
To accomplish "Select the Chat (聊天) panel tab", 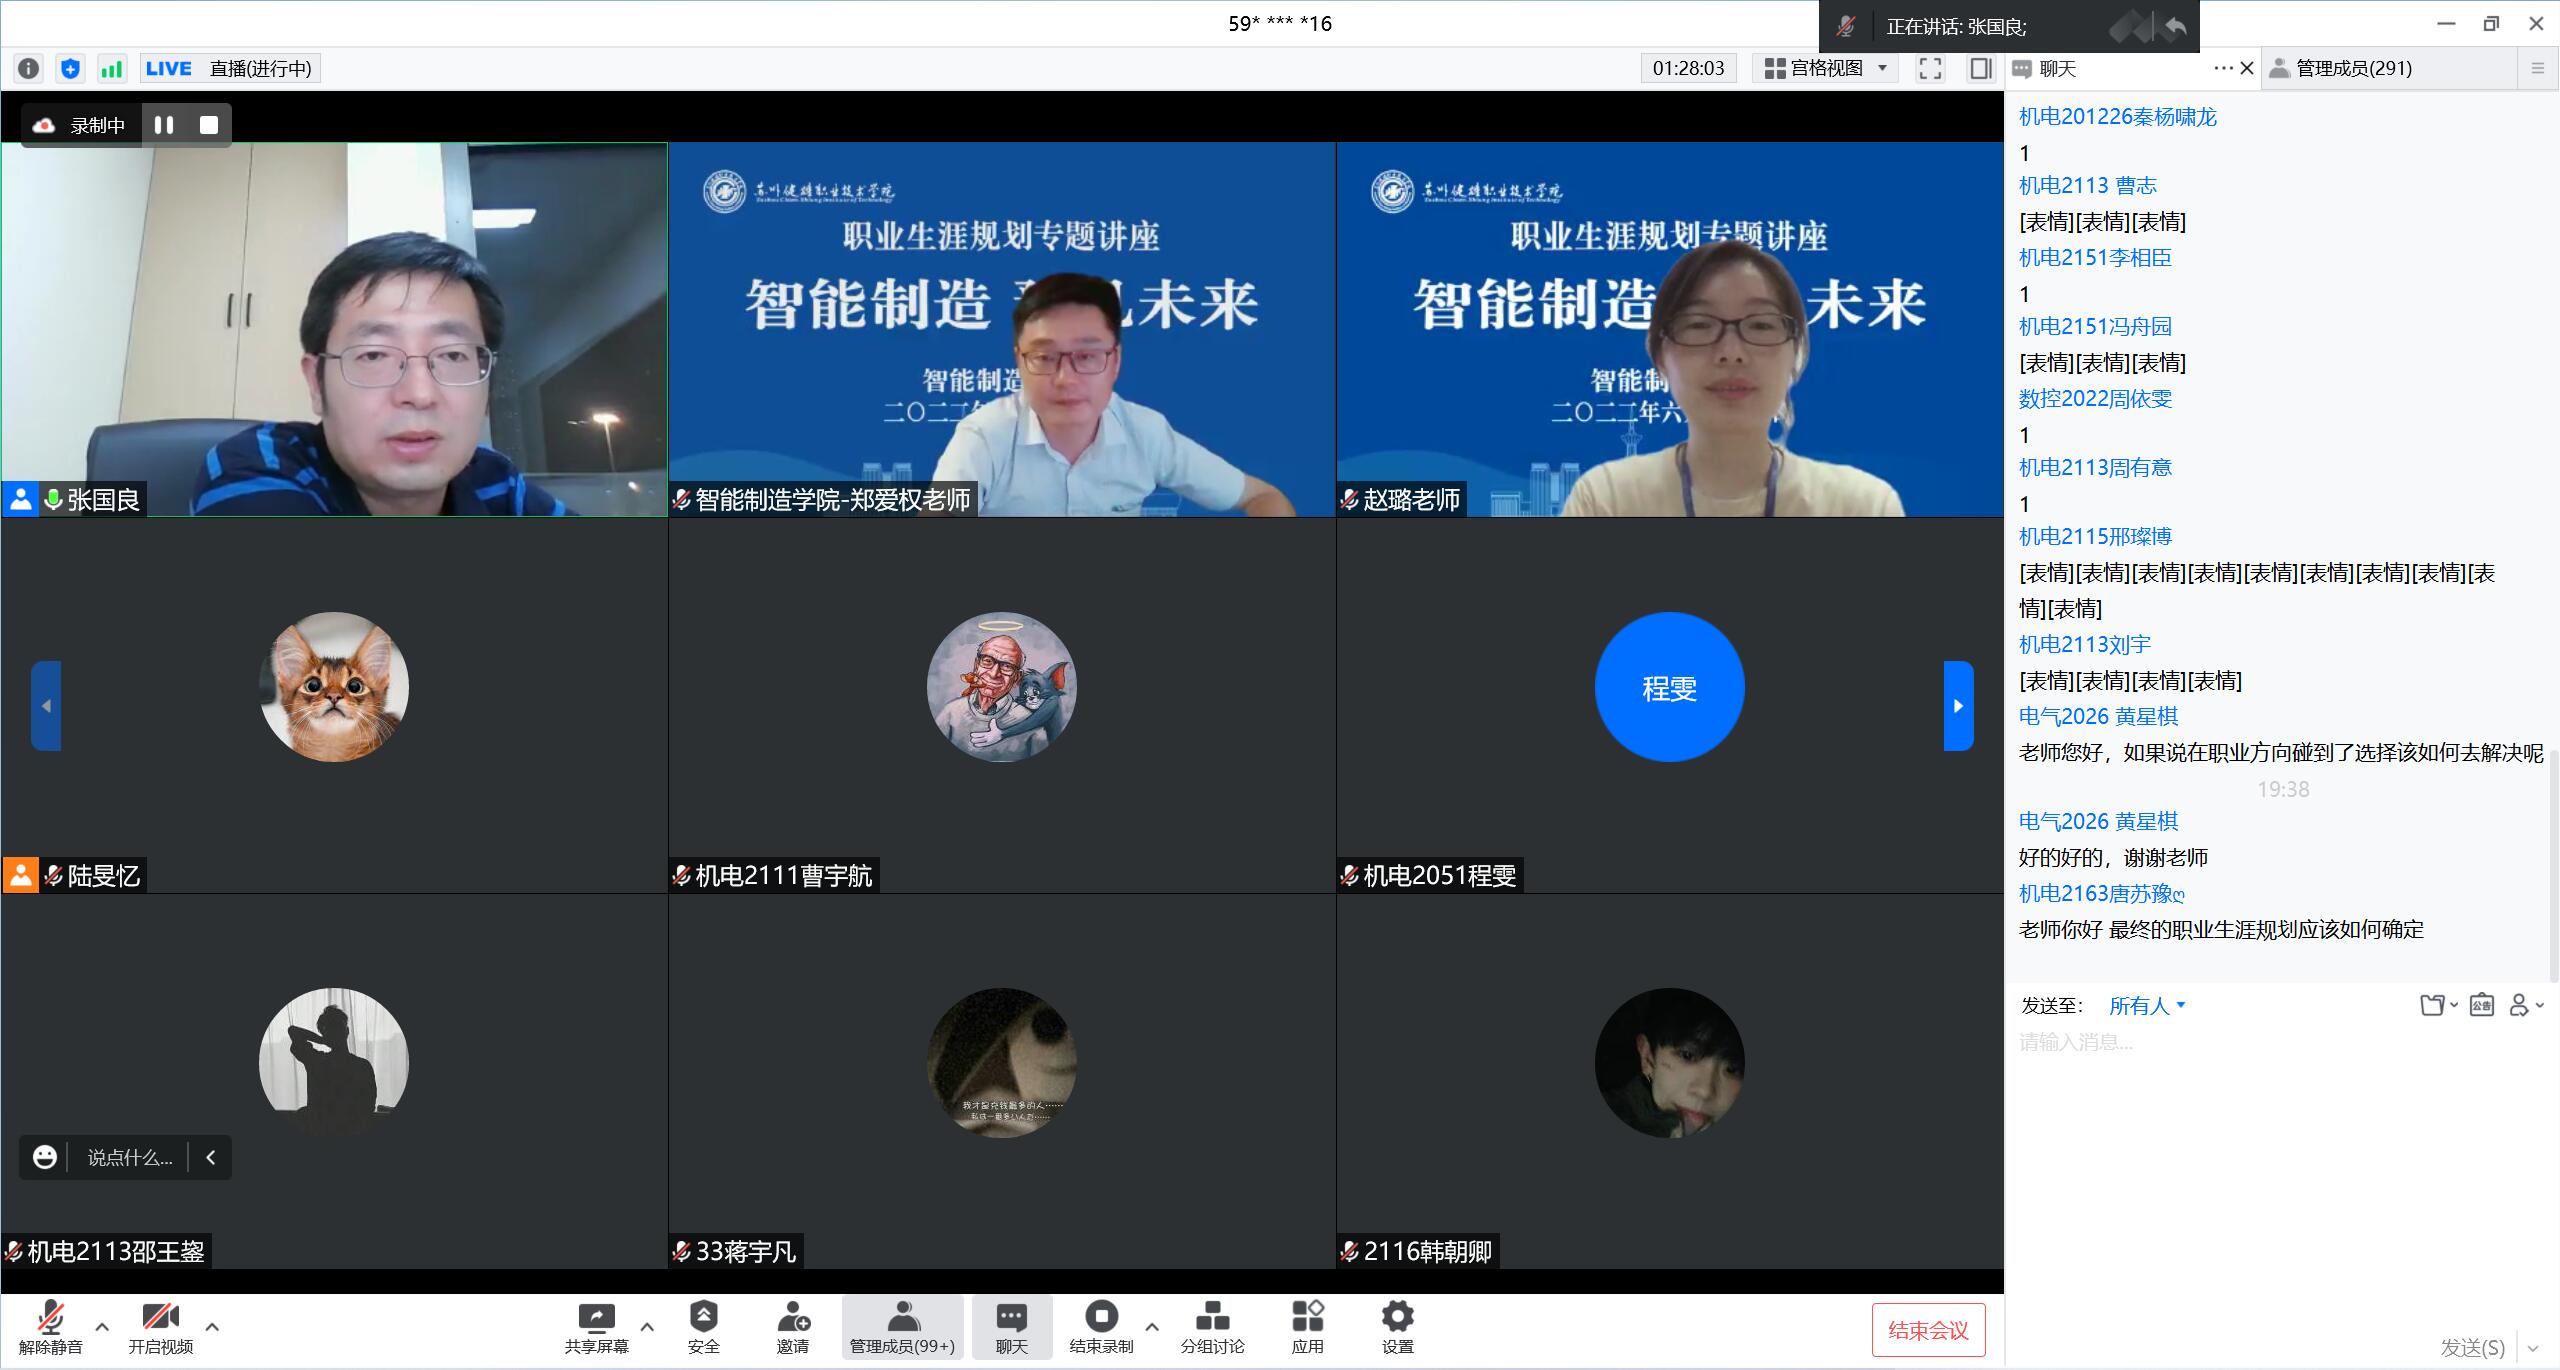I will tap(2057, 68).
